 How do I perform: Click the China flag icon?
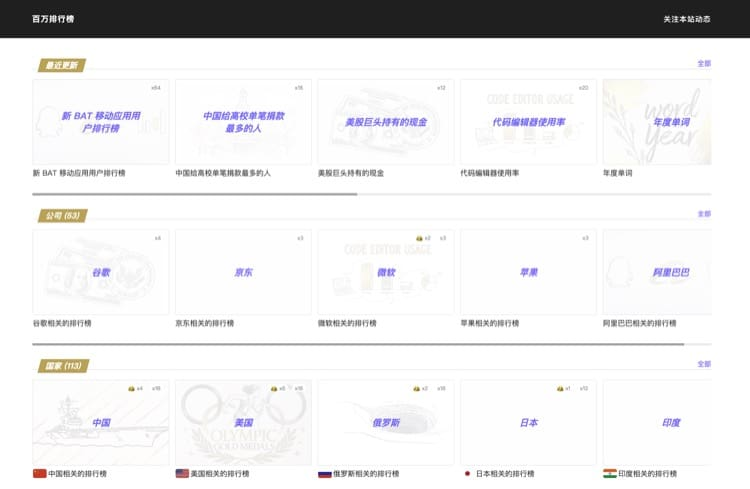tap(39, 474)
